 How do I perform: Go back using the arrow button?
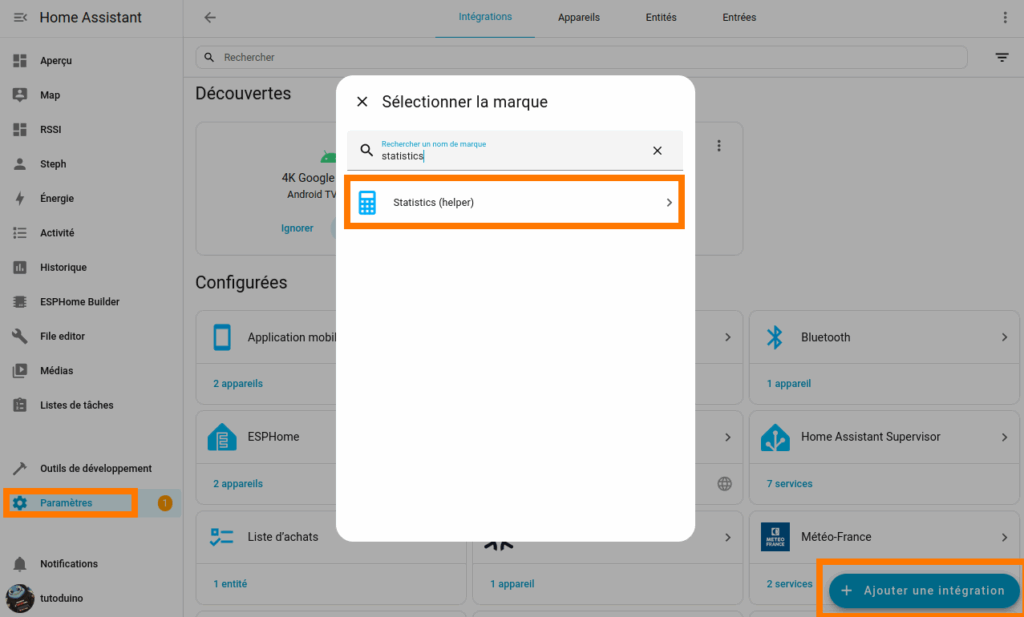tap(209, 17)
